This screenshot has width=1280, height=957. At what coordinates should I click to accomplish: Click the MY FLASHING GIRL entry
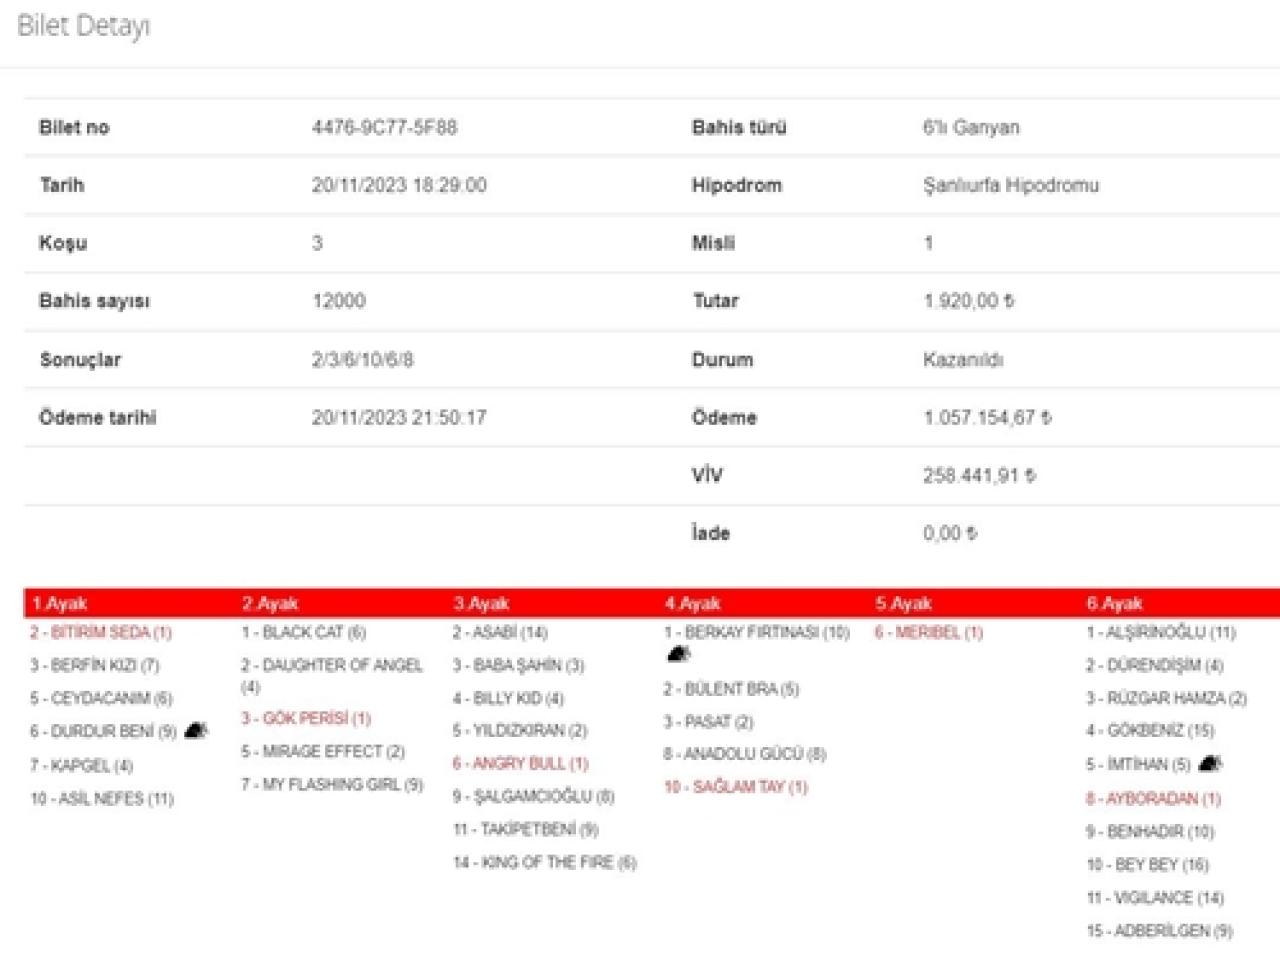click(x=331, y=784)
